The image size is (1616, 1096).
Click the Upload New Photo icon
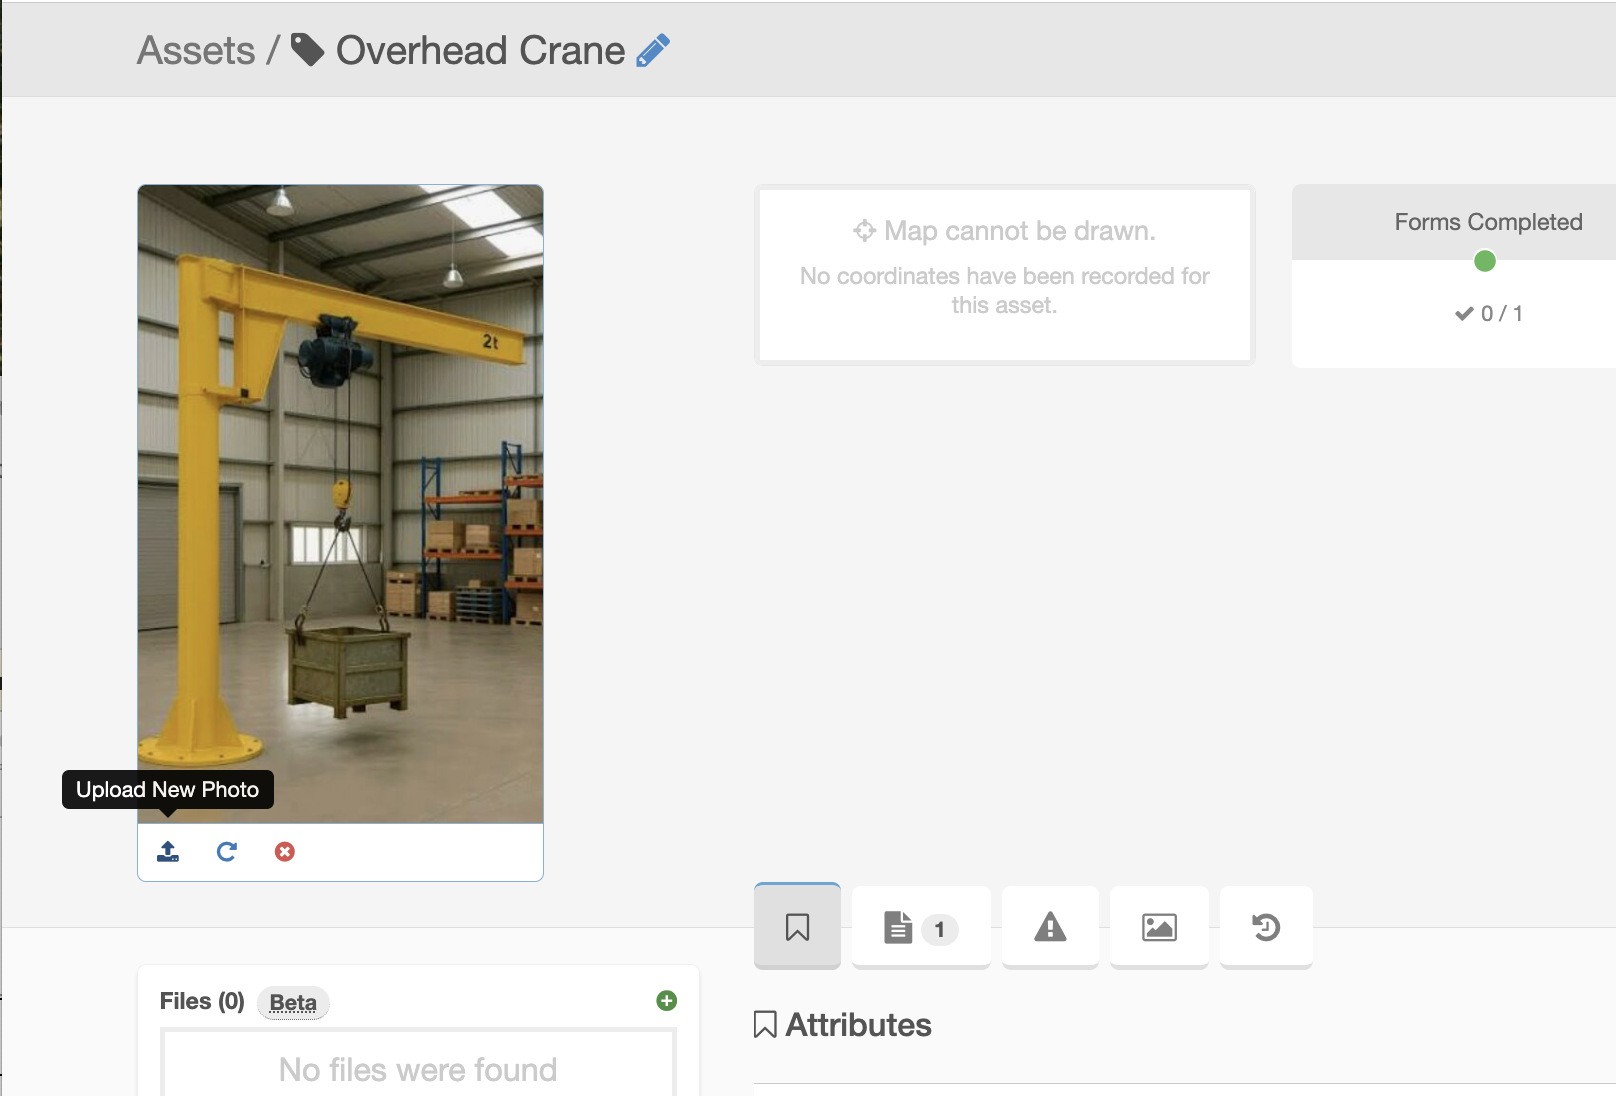[168, 852]
